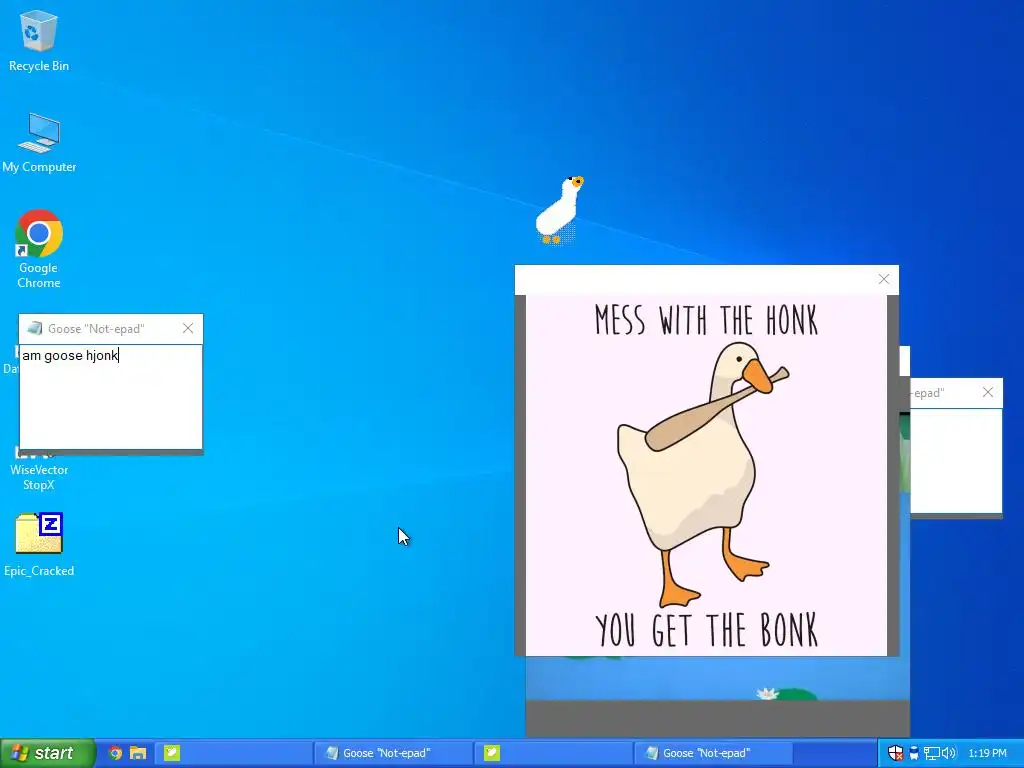This screenshot has width=1024, height=768.
Task: Switch to the first Goose "Not-epad" taskbar button
Action: (393, 753)
